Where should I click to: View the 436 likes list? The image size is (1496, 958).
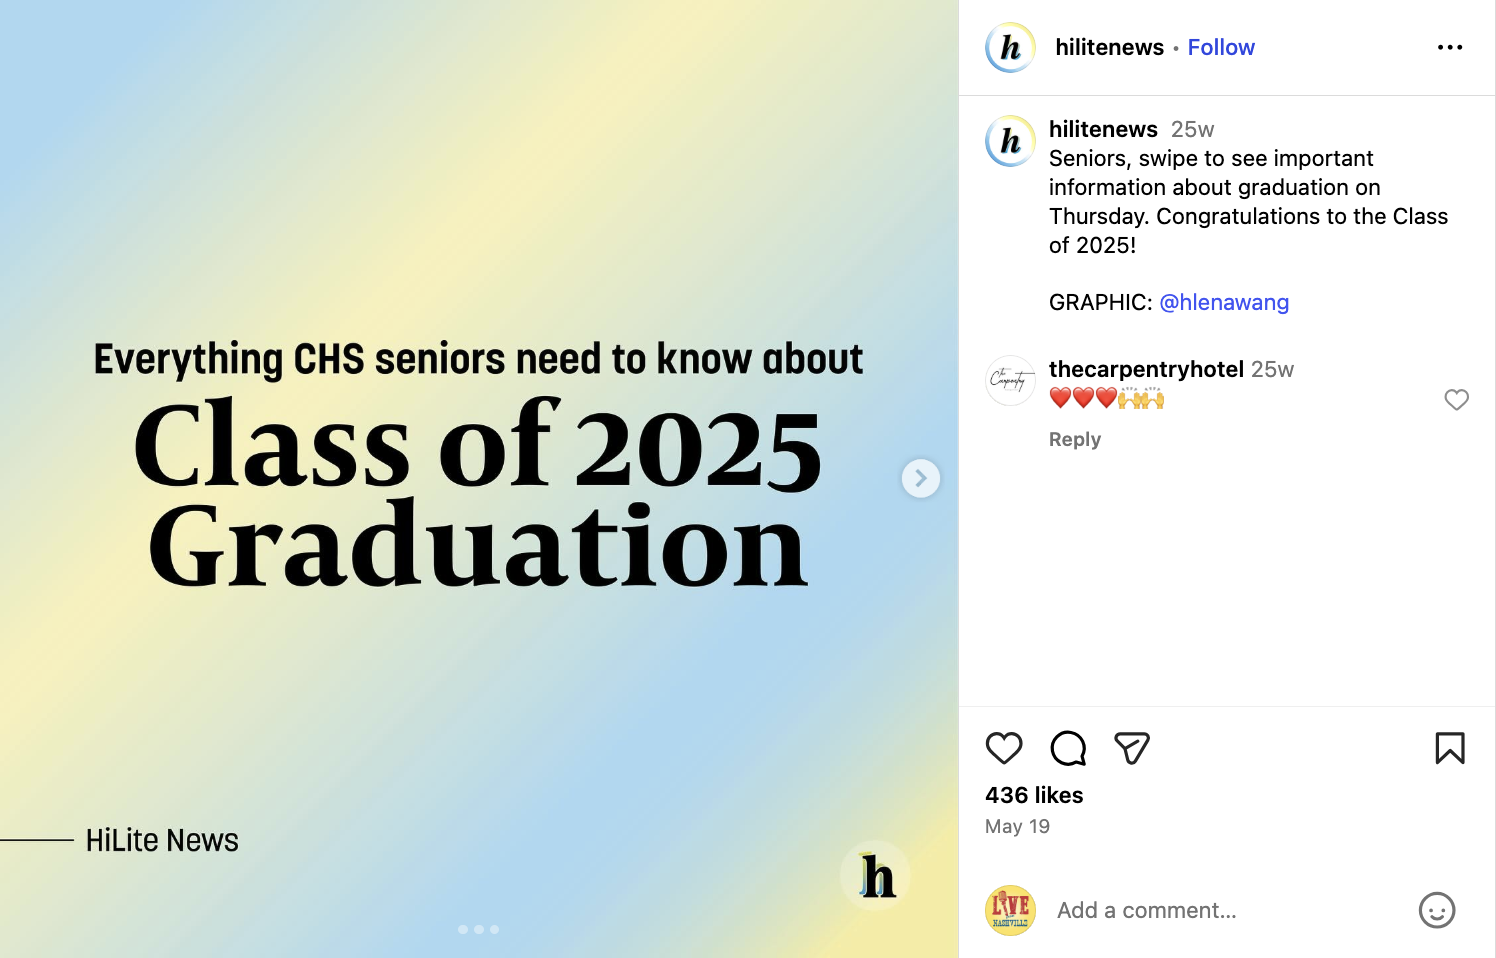pyautogui.click(x=1034, y=795)
